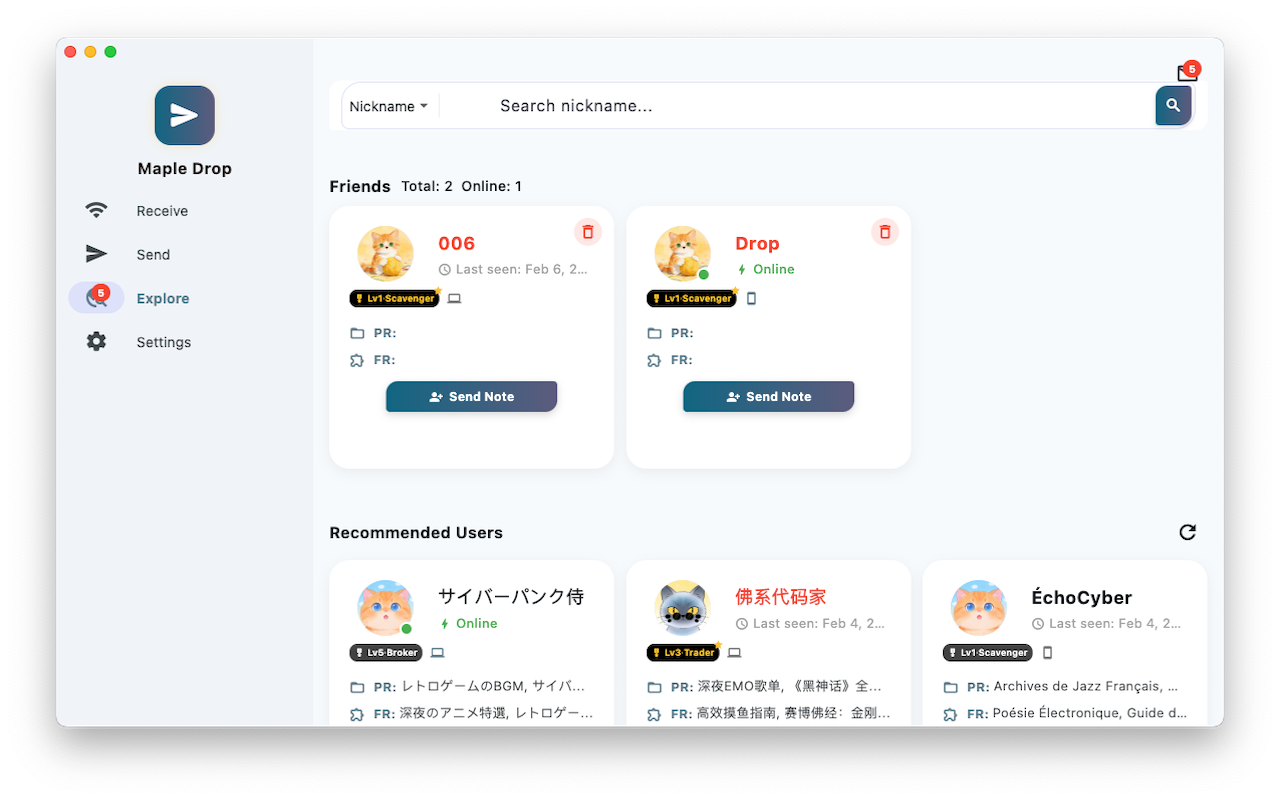Click the sunglasses cat avatar of 佛系代码家
Screen dimensions: 1280x800
[682, 608]
